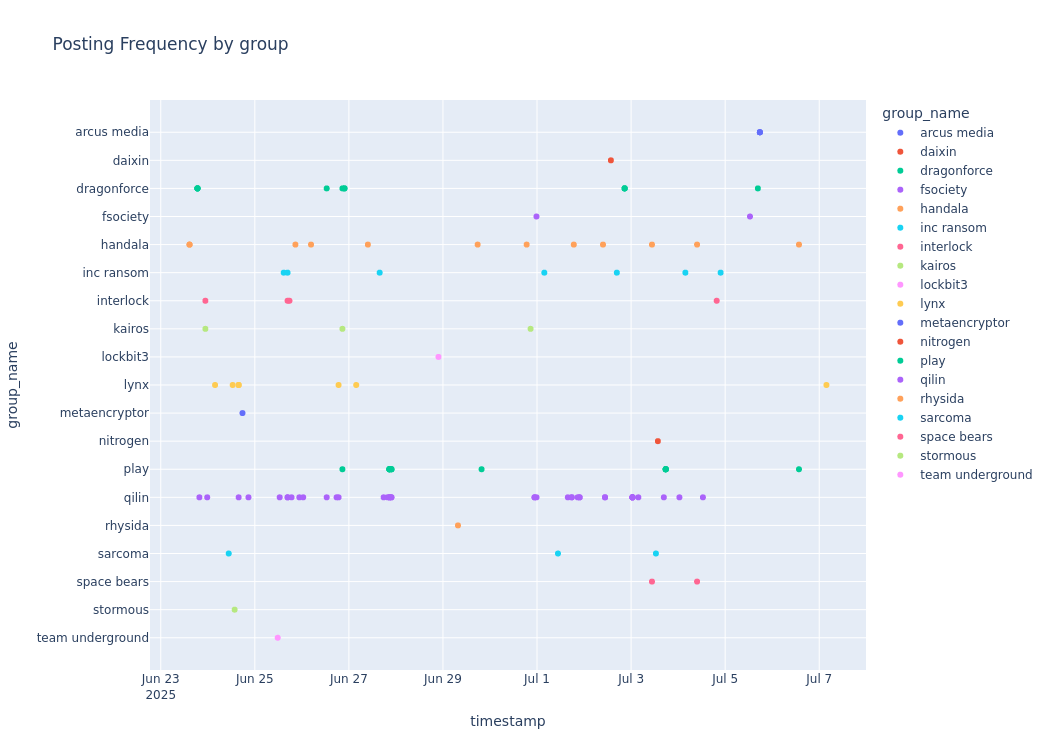1050x750 pixels.
Task: Select the stormous data point
Action: click(234, 610)
